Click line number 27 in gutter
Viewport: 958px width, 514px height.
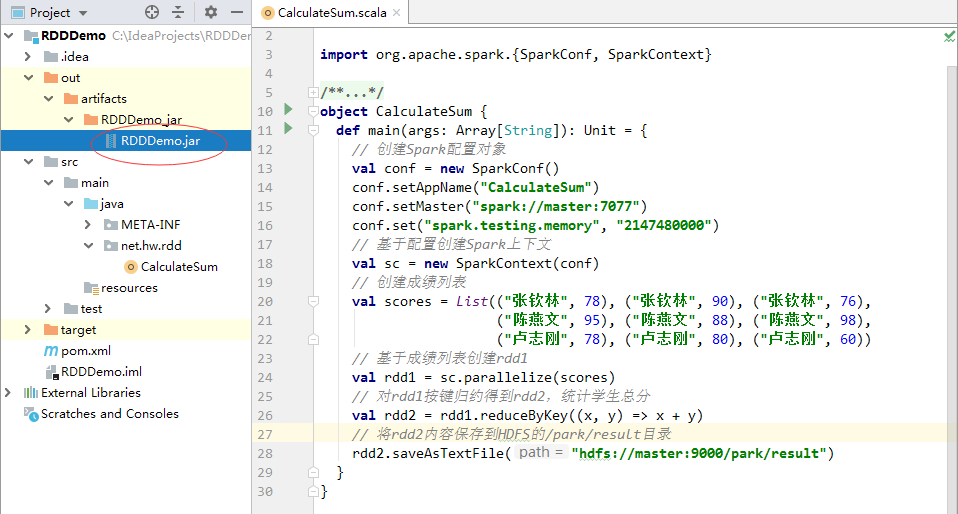(x=265, y=435)
